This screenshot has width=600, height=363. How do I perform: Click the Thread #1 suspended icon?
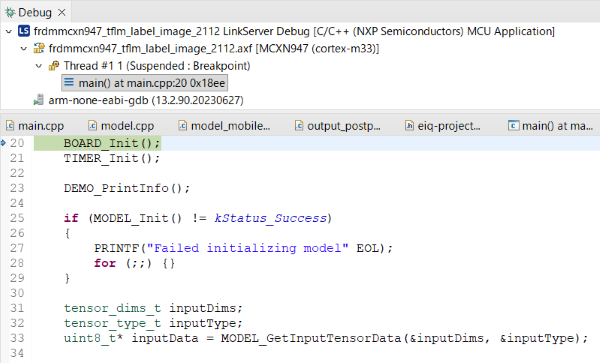tap(54, 66)
